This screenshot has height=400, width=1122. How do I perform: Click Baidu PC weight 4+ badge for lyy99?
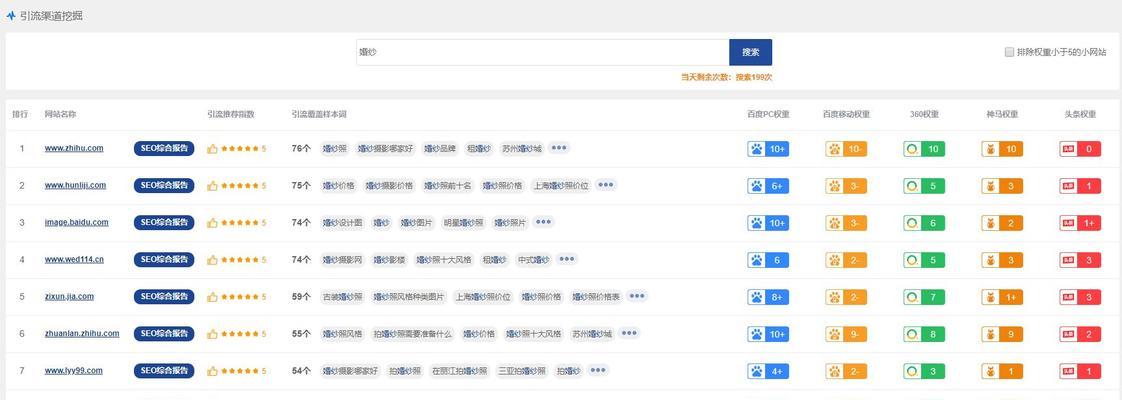768,371
